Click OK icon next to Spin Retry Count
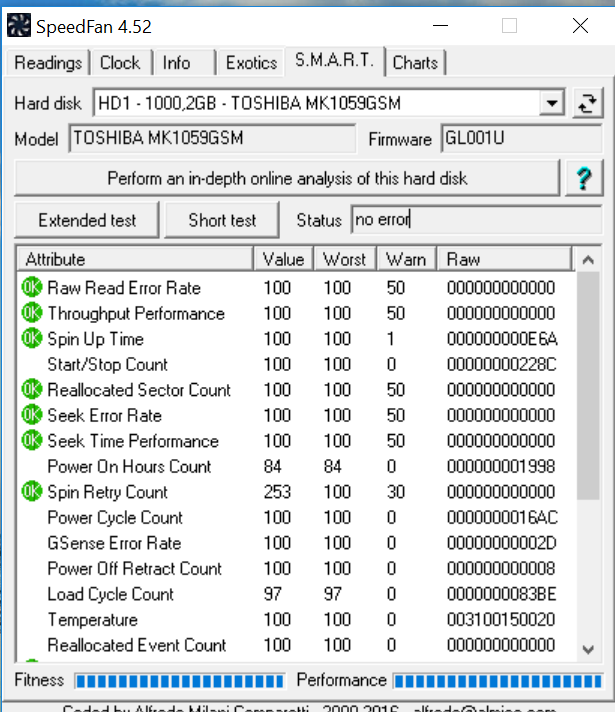 click(32, 492)
